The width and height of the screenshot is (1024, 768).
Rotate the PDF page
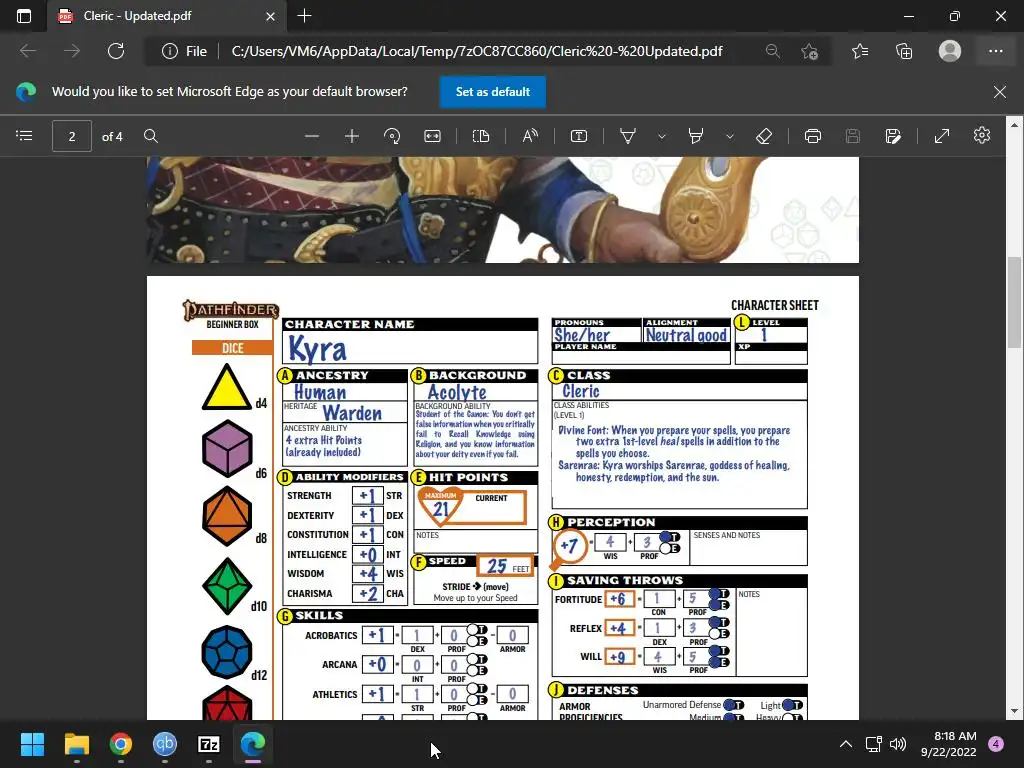click(392, 136)
